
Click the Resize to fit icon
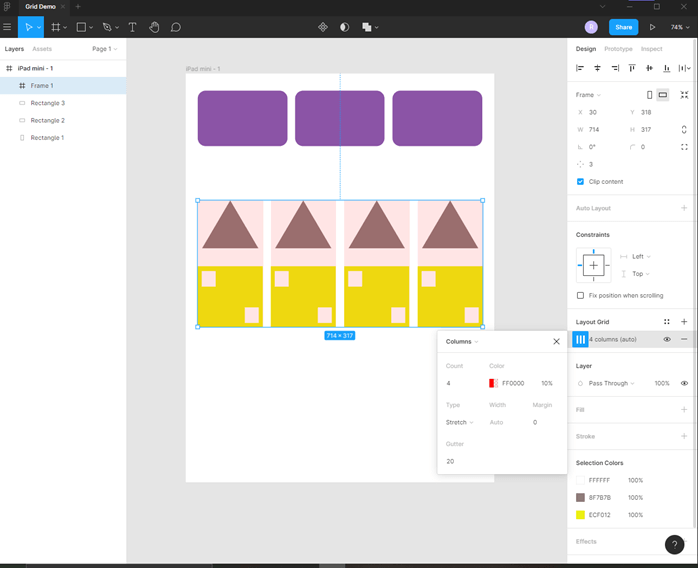pyautogui.click(x=684, y=95)
